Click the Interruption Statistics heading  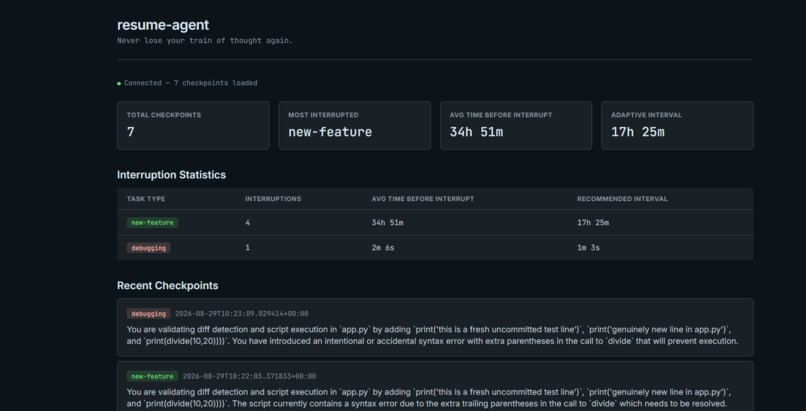click(x=171, y=175)
